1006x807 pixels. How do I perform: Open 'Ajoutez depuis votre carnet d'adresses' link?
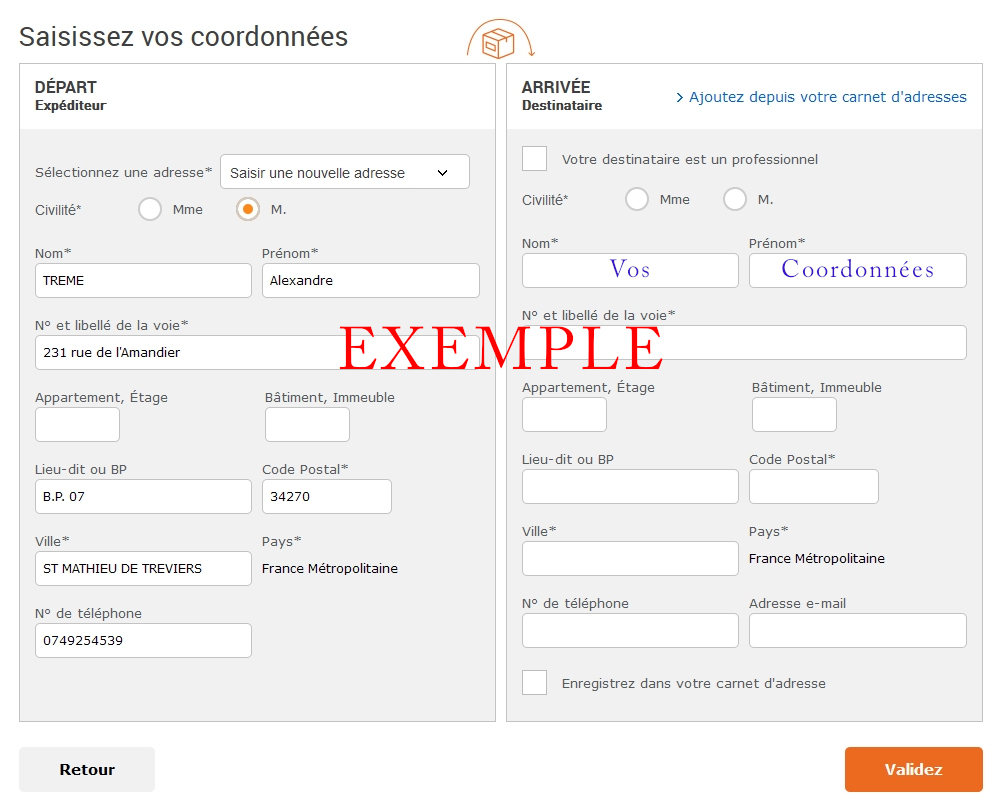coord(821,97)
